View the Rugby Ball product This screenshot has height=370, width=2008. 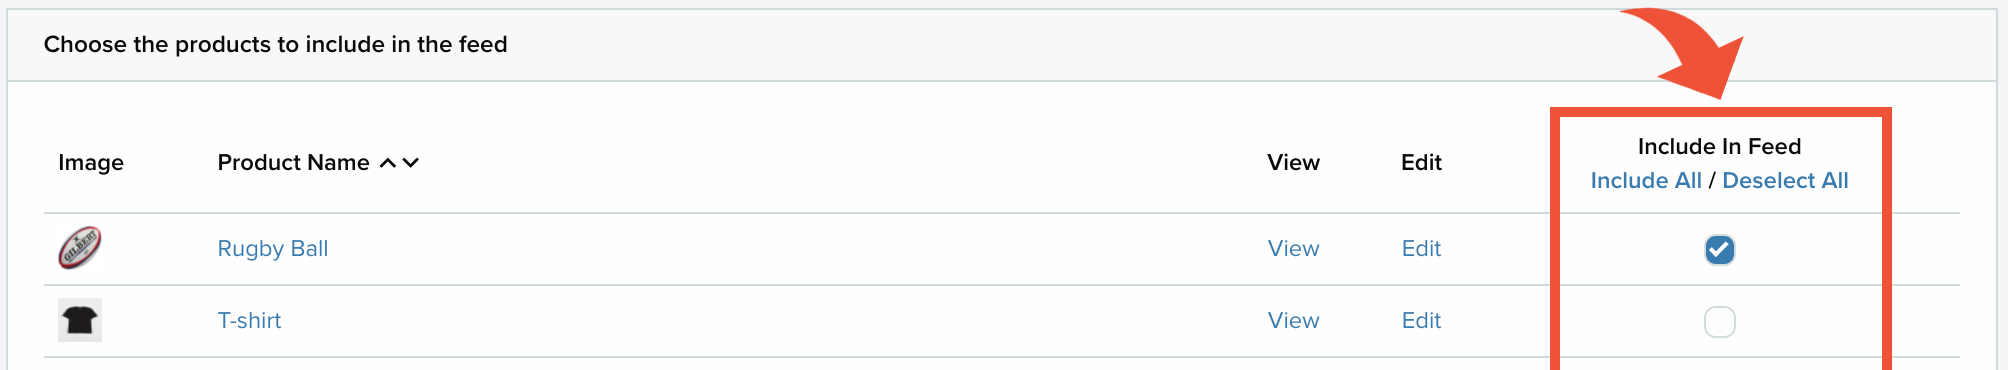point(1293,248)
